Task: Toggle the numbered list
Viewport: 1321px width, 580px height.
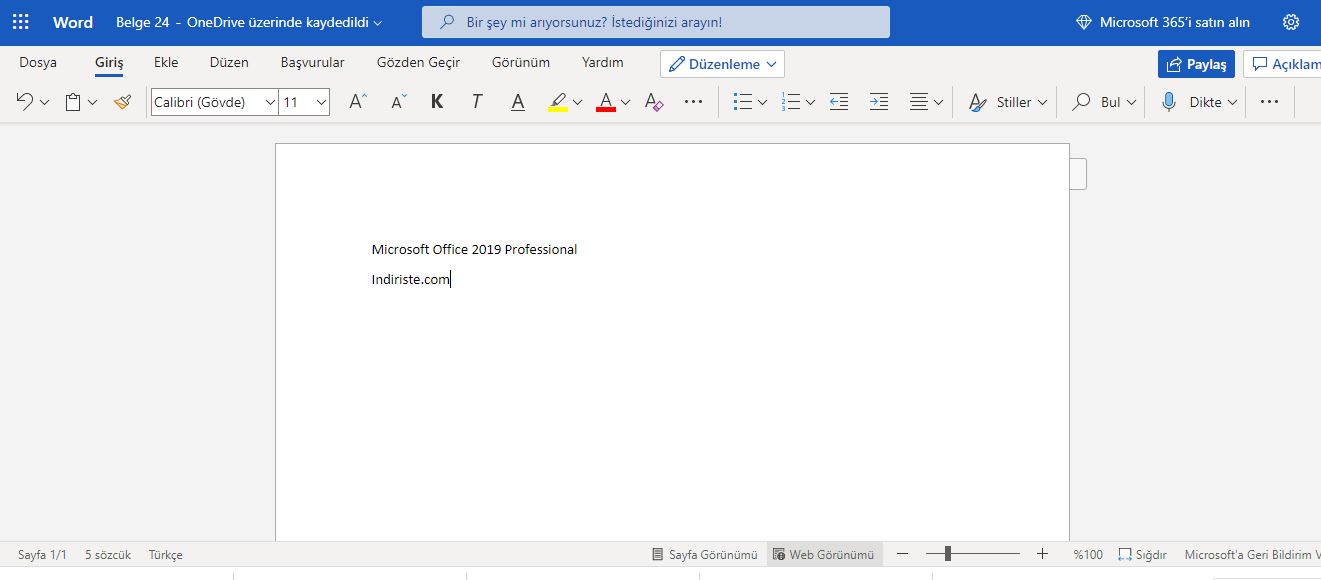Action: coord(790,102)
